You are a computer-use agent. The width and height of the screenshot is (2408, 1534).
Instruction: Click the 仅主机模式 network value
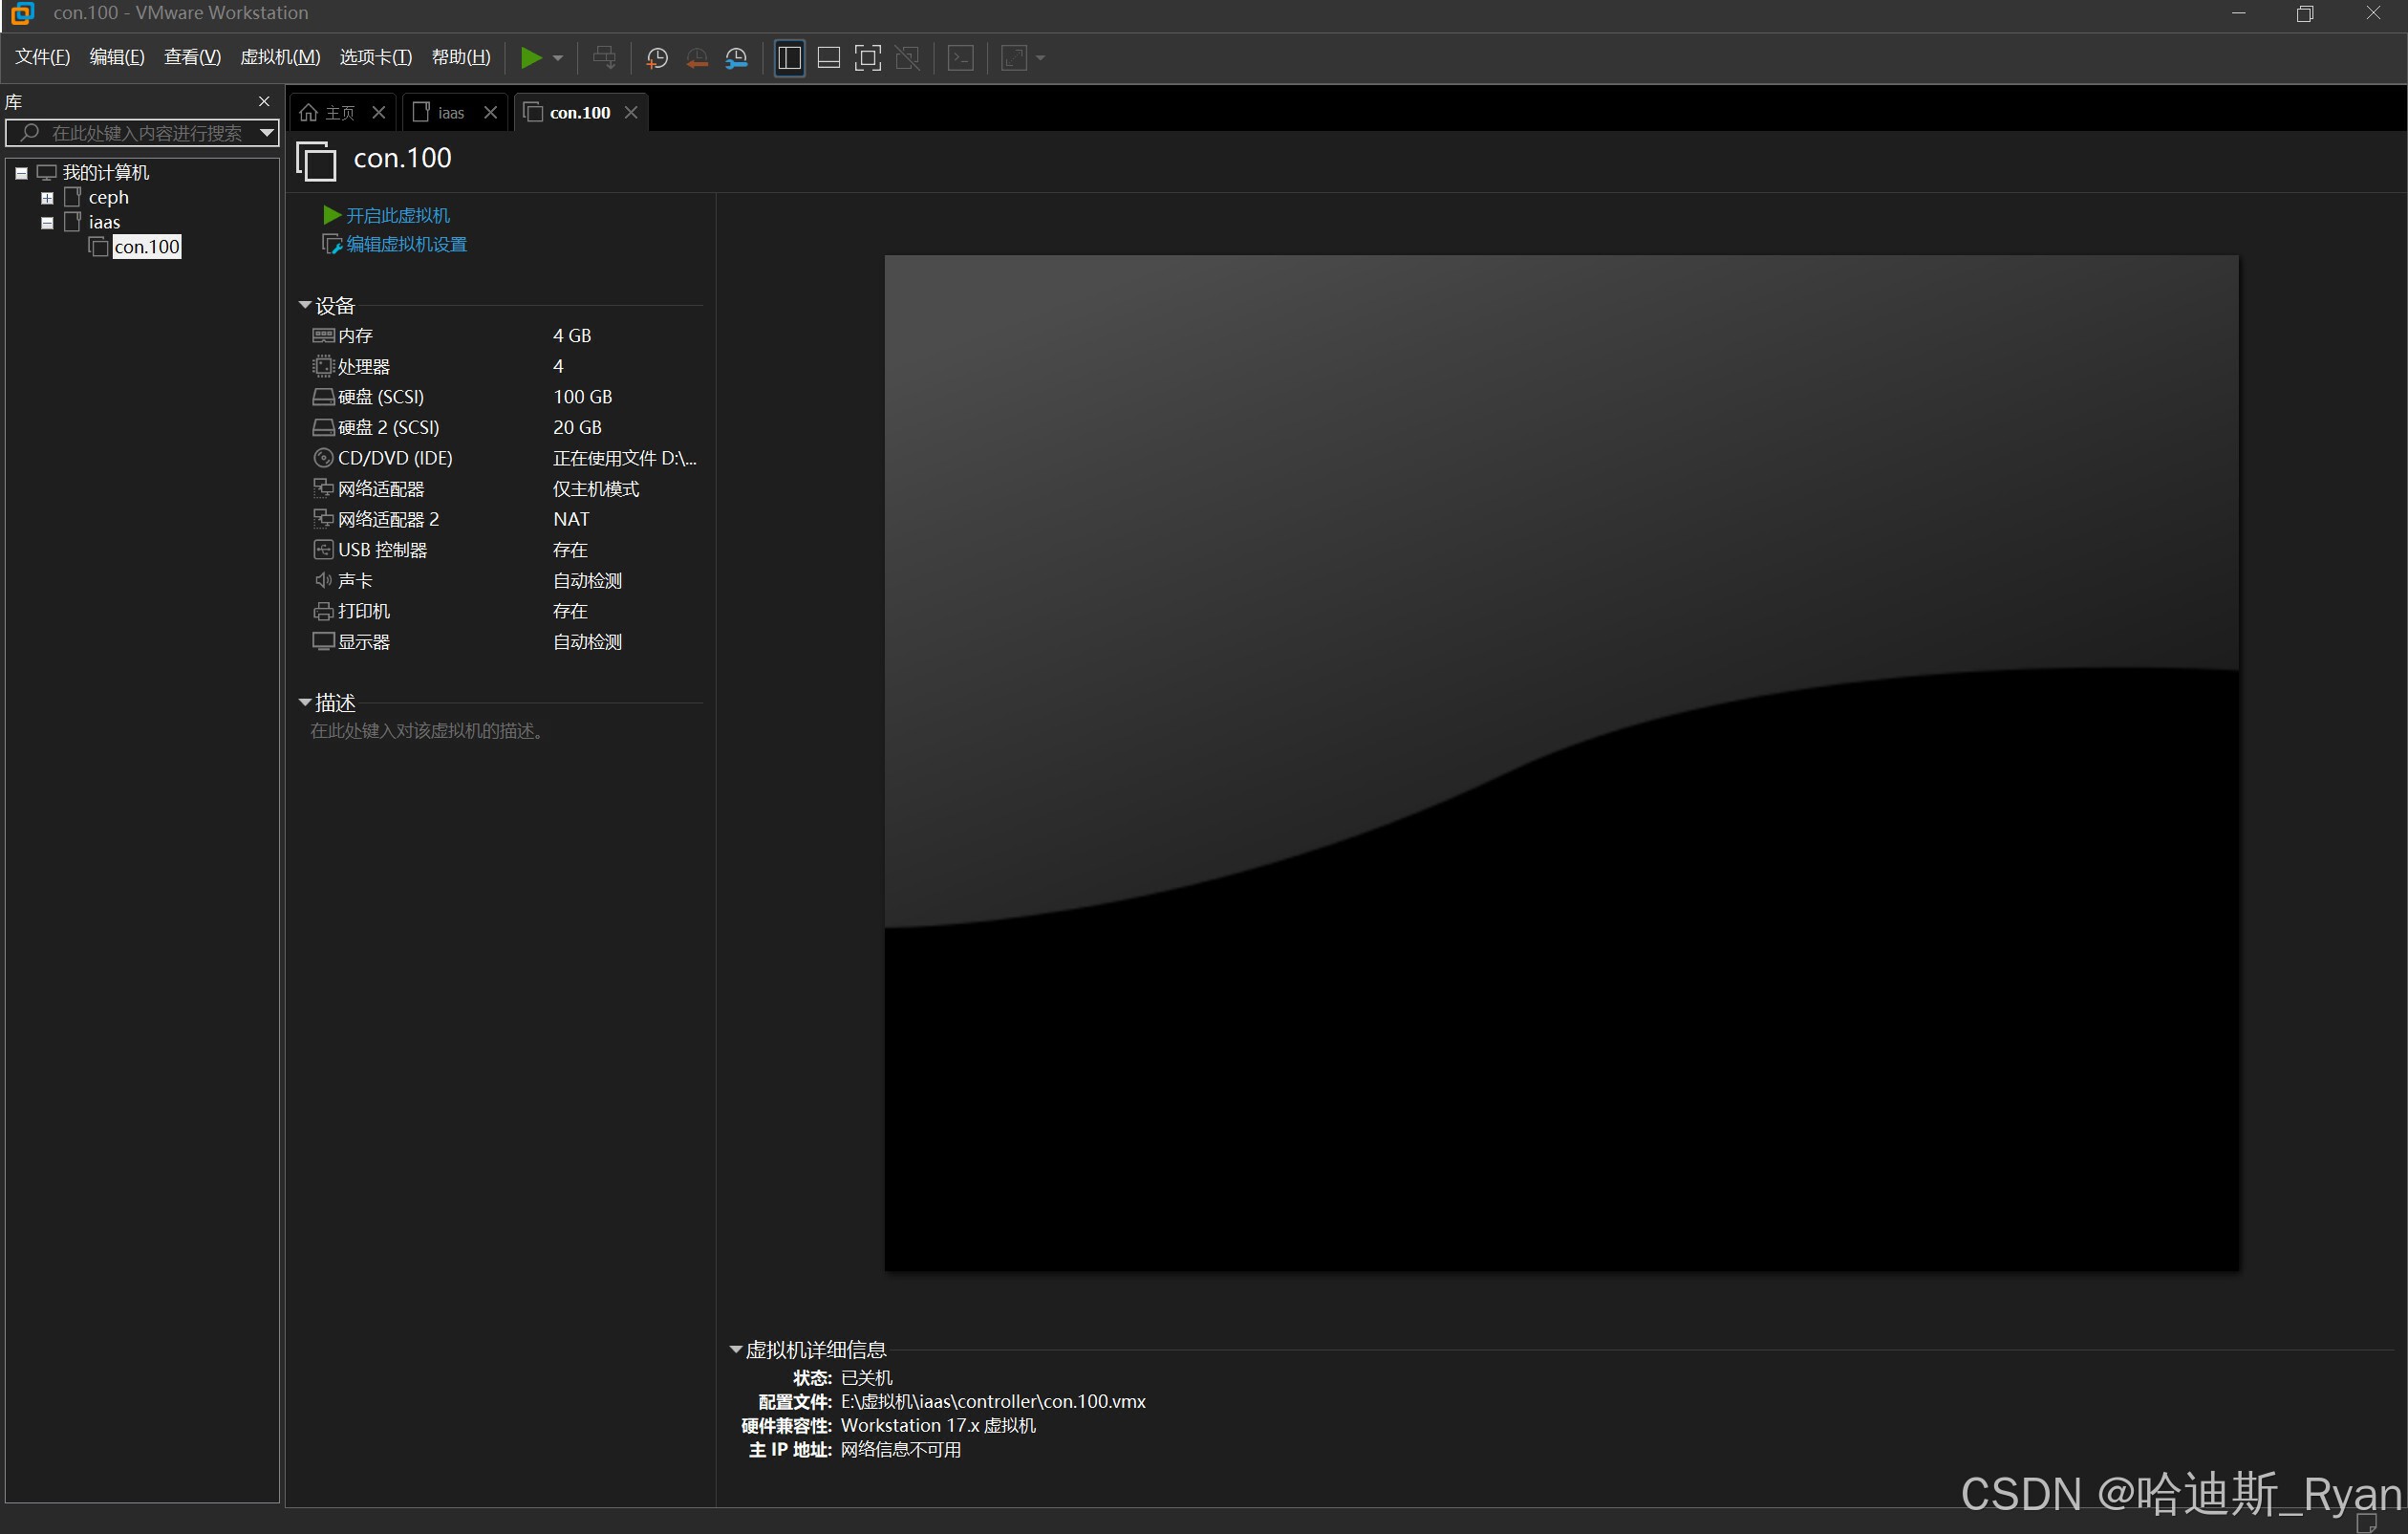[x=596, y=489]
